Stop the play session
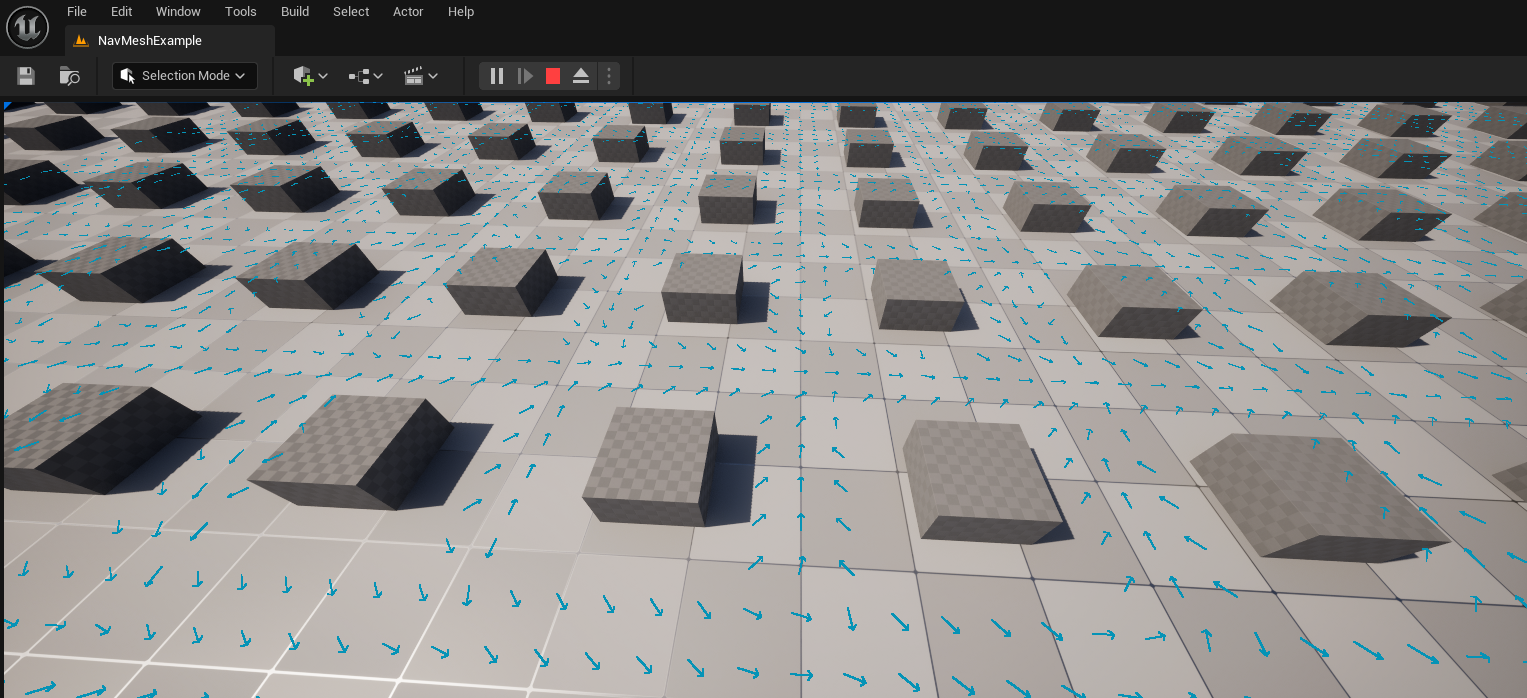1527x698 pixels. [x=553, y=76]
